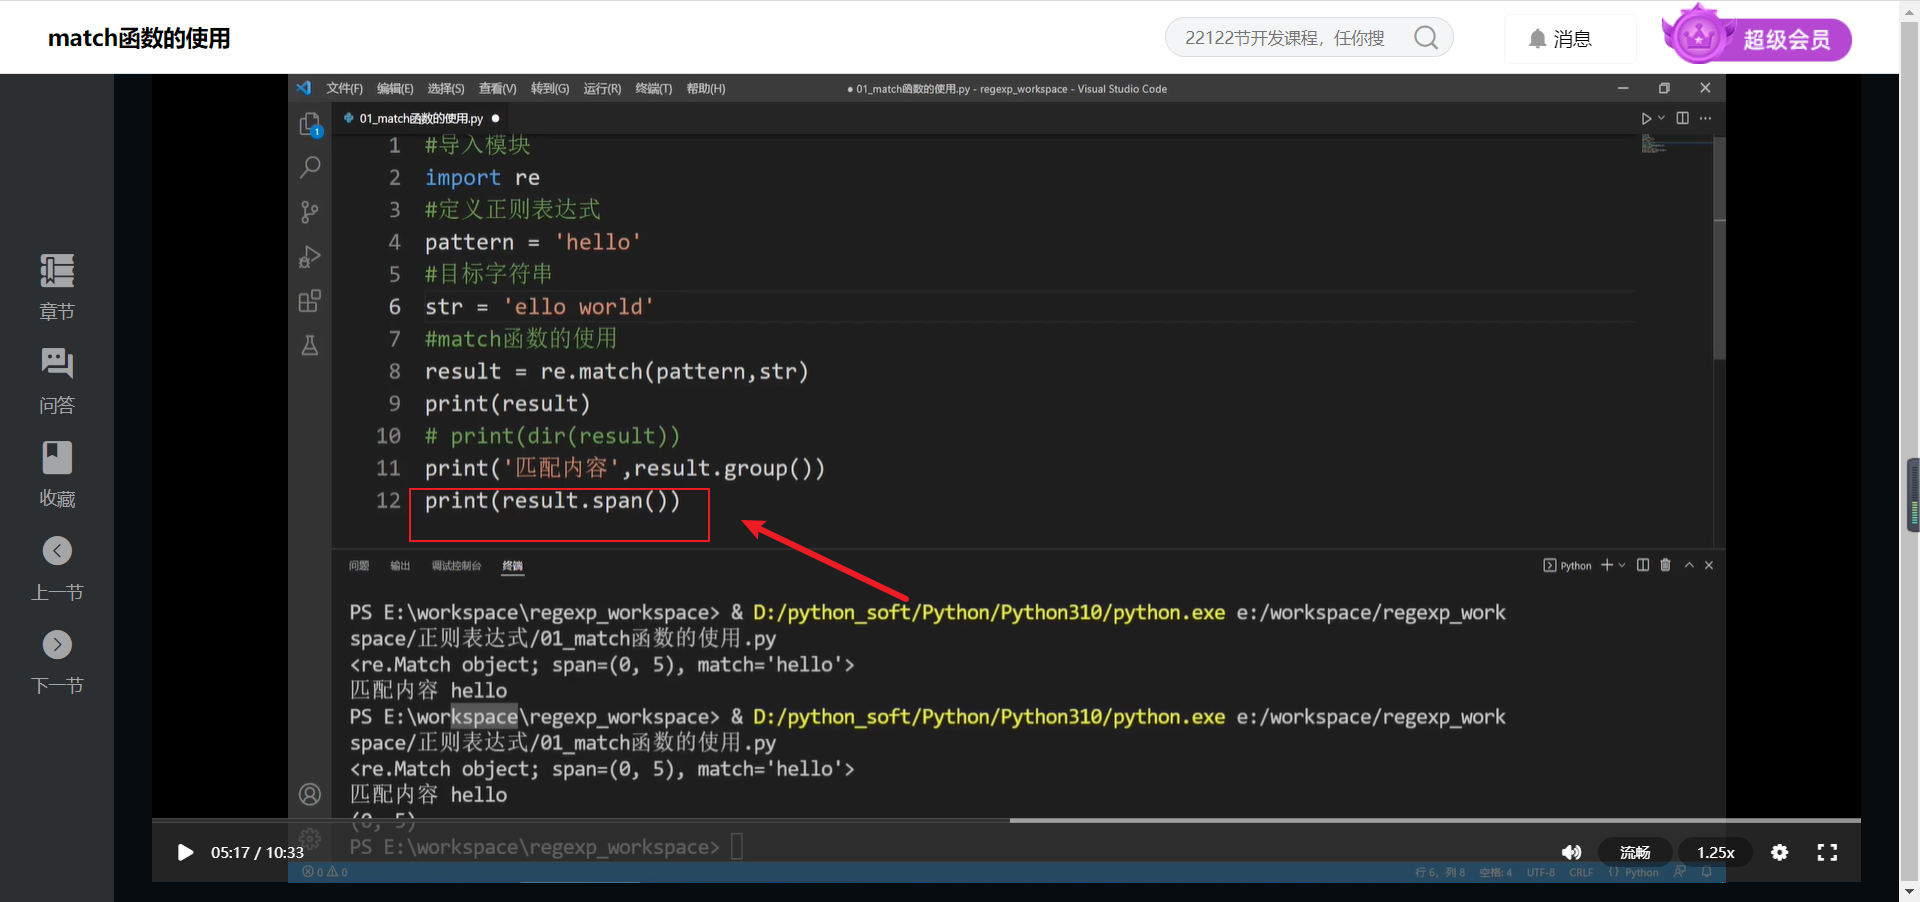Open the 问答 Q&A sidebar
The width and height of the screenshot is (1920, 902).
[57, 381]
